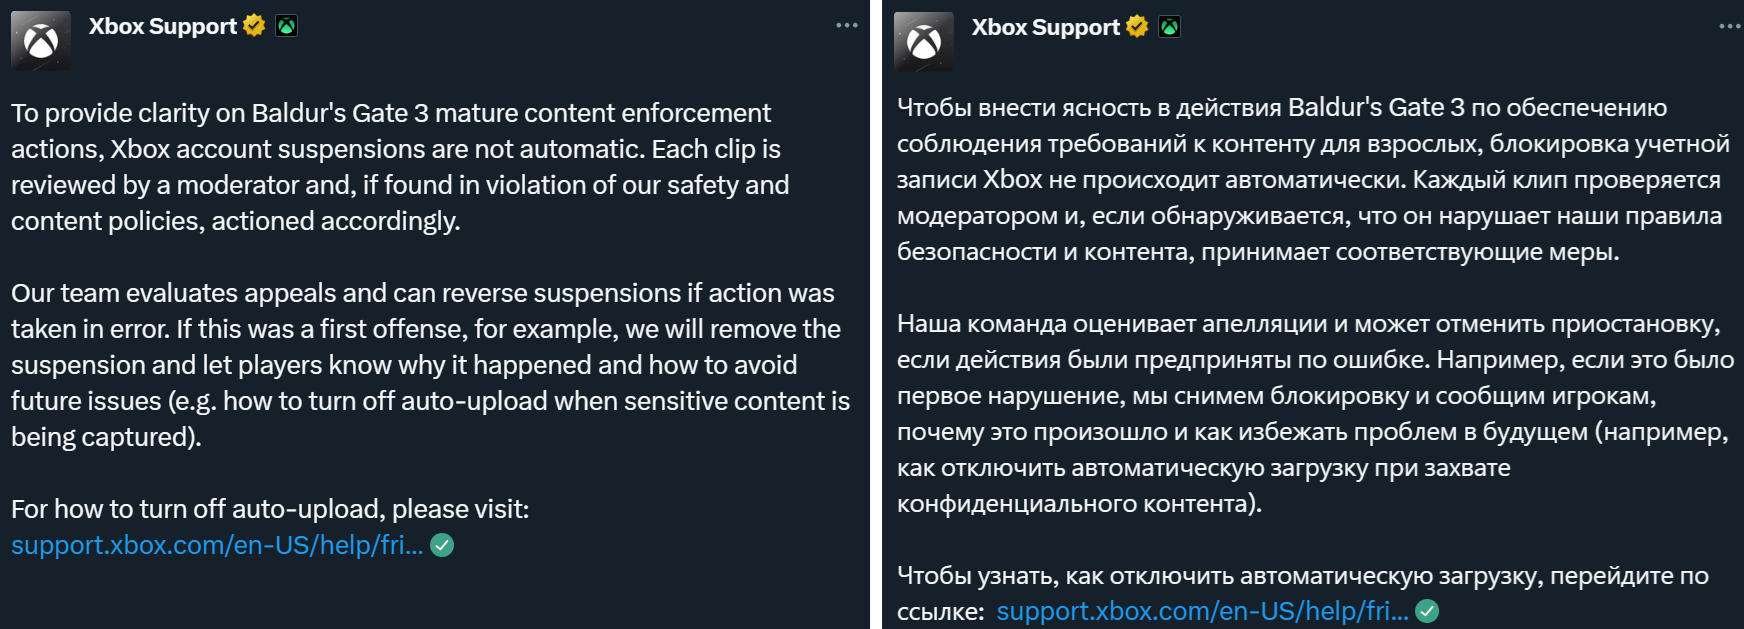Click the green Xbox affiliation badge, Russian post
The width and height of the screenshot is (1744, 629).
1169,27
